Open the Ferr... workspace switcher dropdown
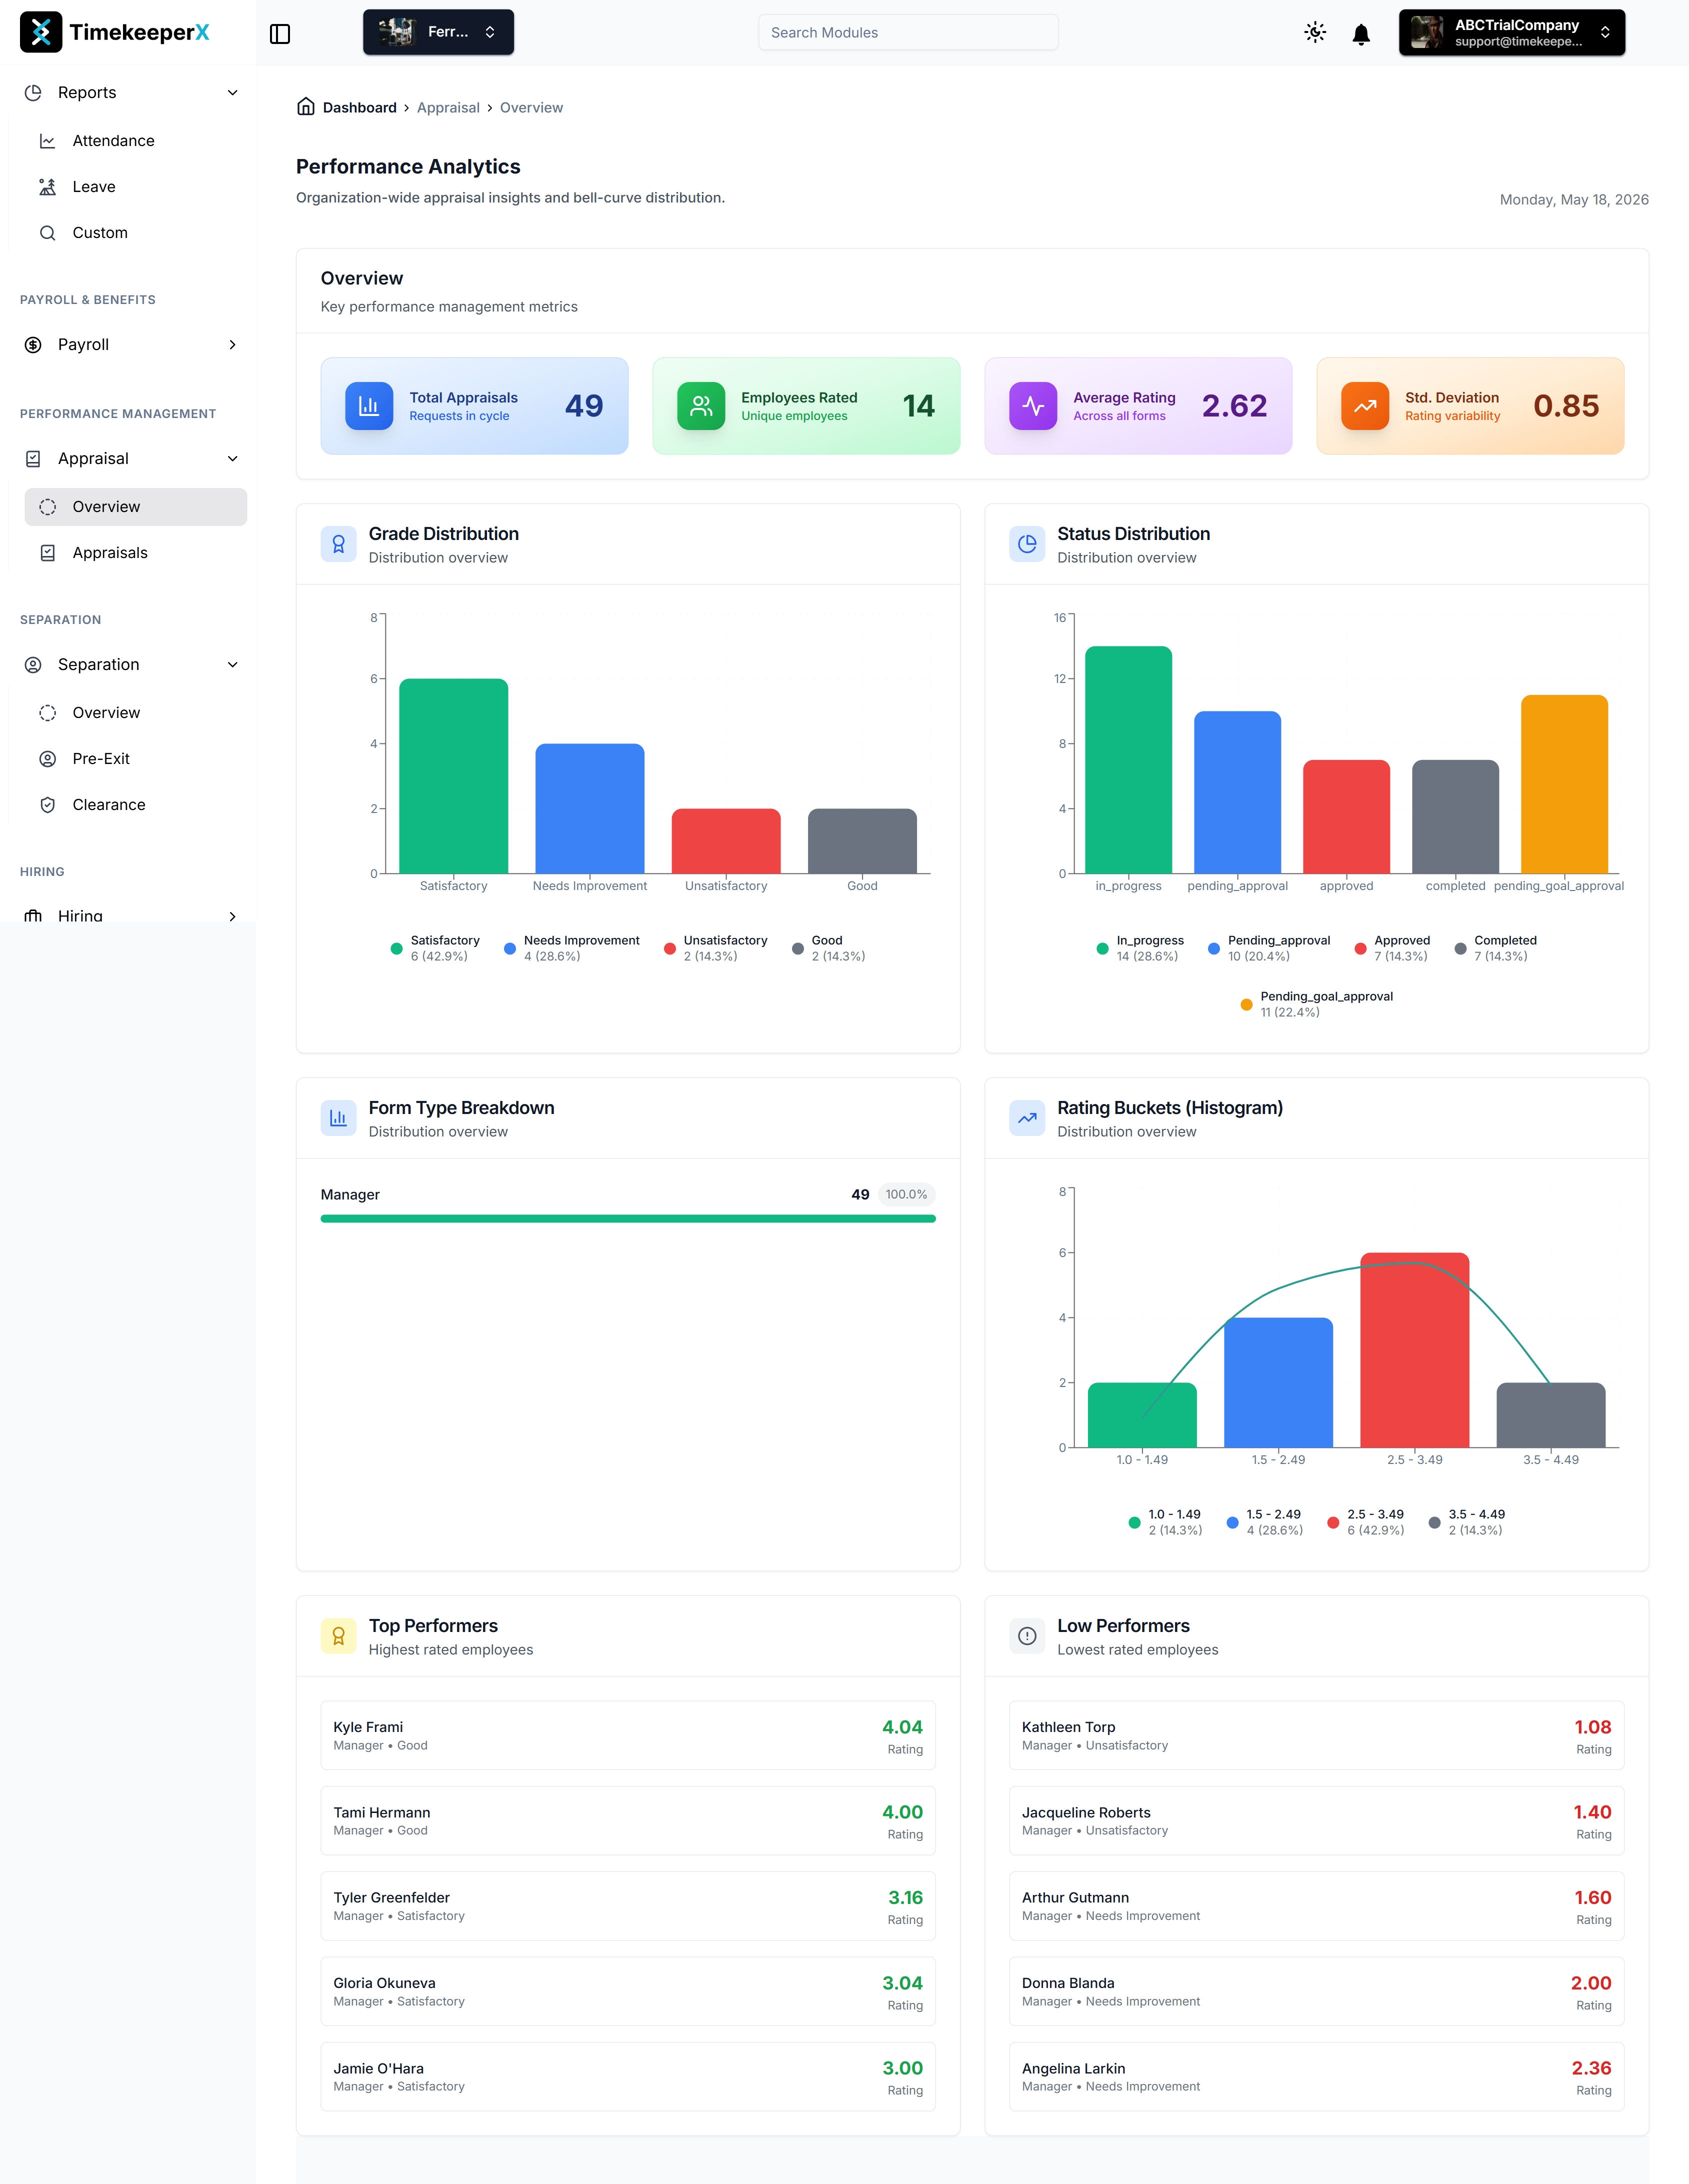The image size is (1689, 2184). pos(438,32)
